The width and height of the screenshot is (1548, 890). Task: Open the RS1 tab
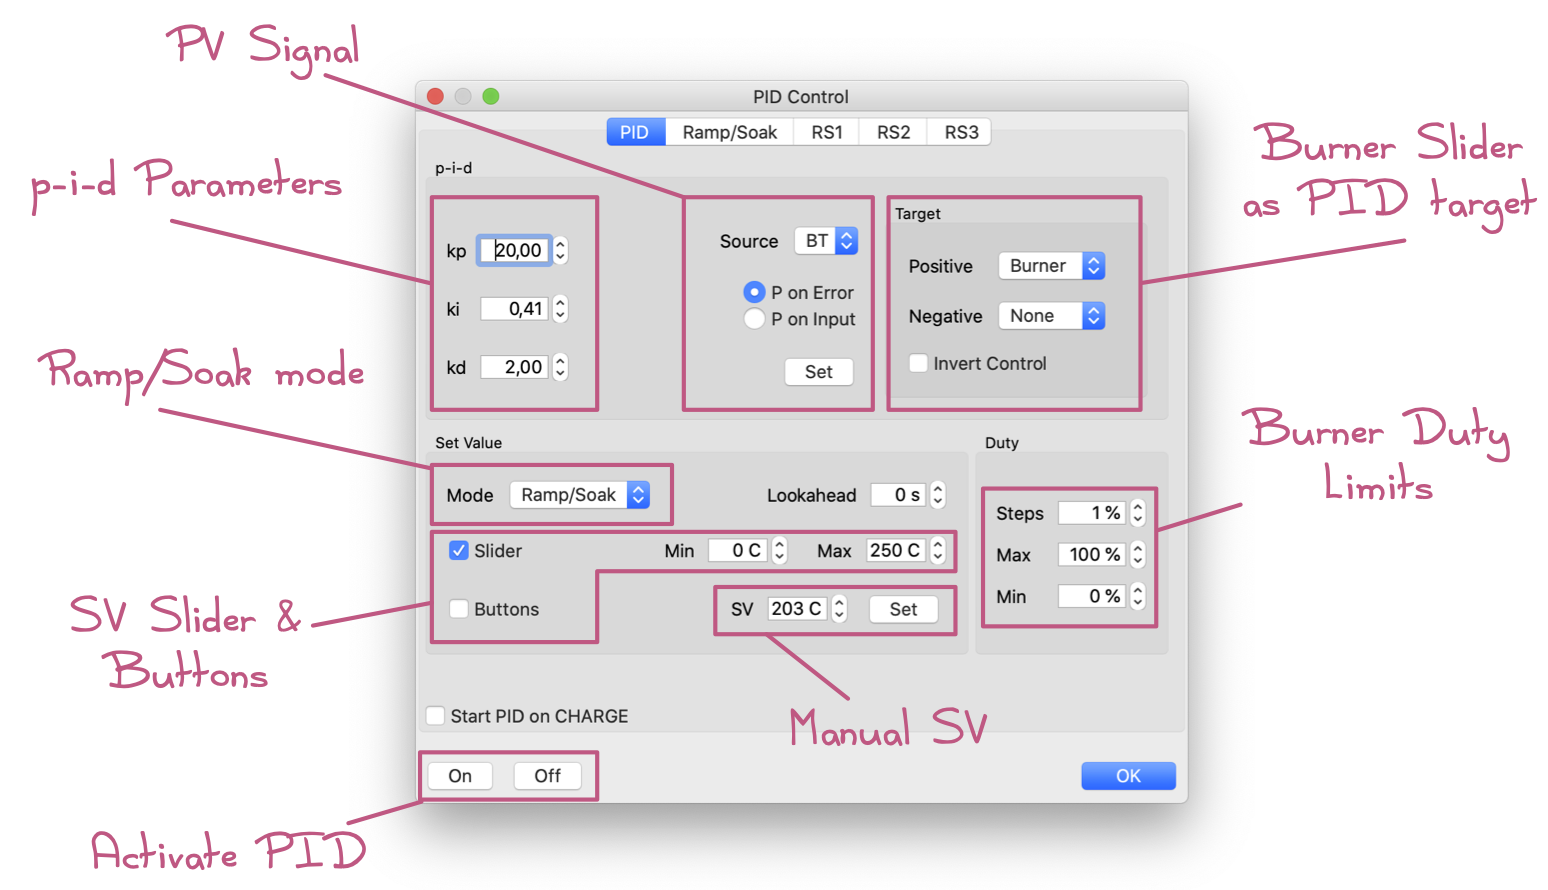[826, 131]
